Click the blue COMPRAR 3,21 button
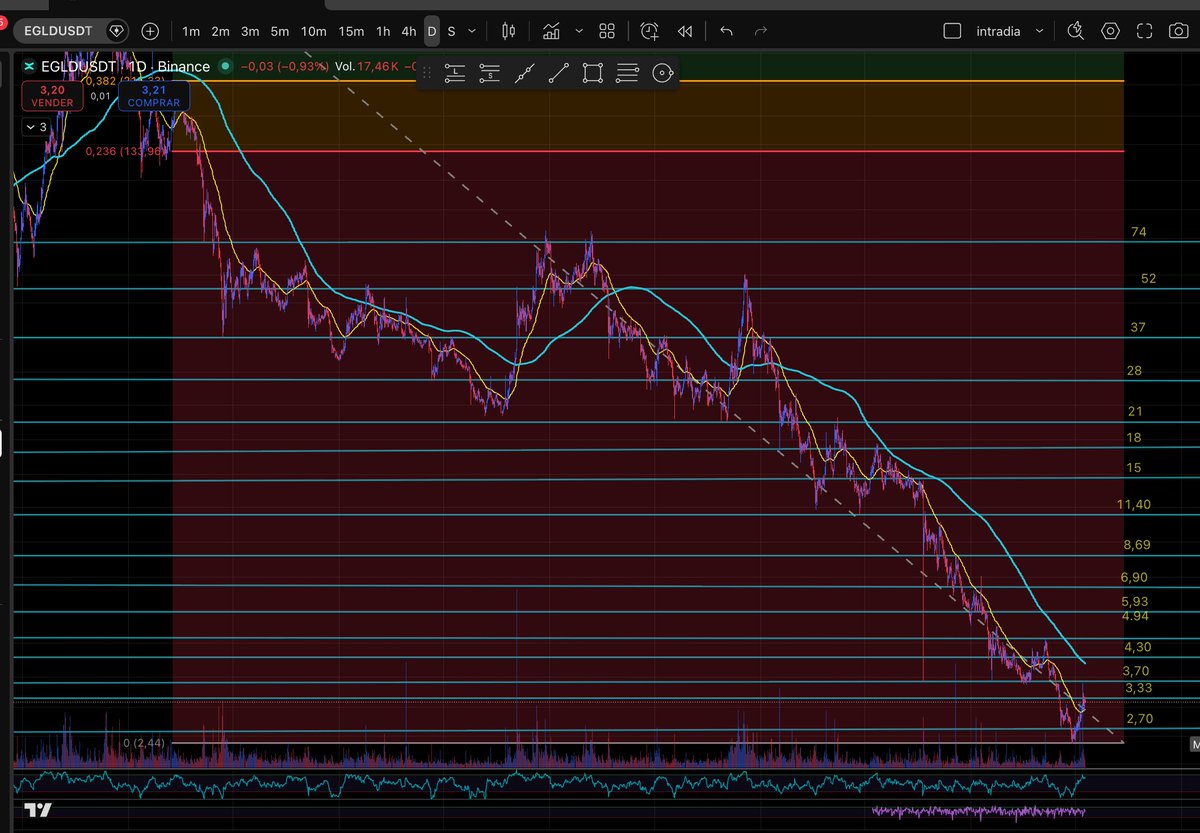This screenshot has width=1200, height=833. point(154,95)
